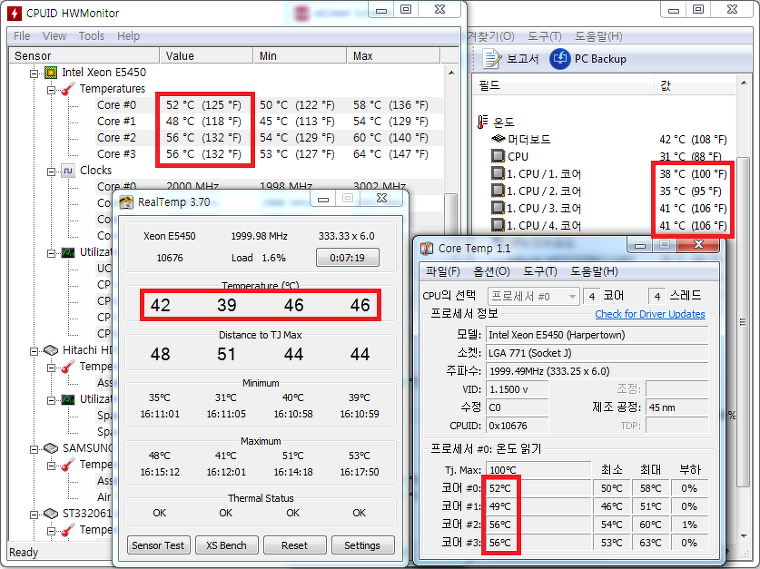Image resolution: width=760 pixels, height=569 pixels.
Task: Click the Utilization icon under Hitachi drive
Action: coord(68,399)
